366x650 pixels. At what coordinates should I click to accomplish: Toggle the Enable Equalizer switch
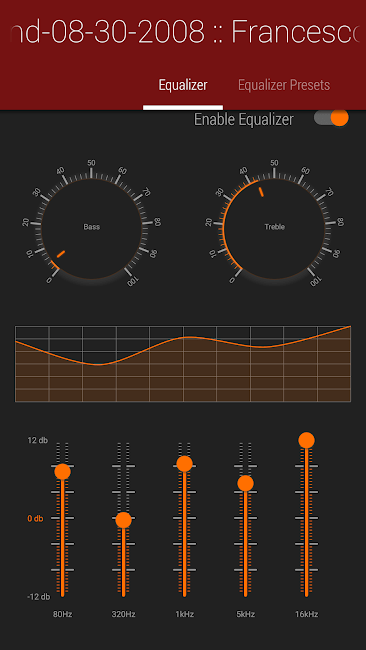click(331, 118)
